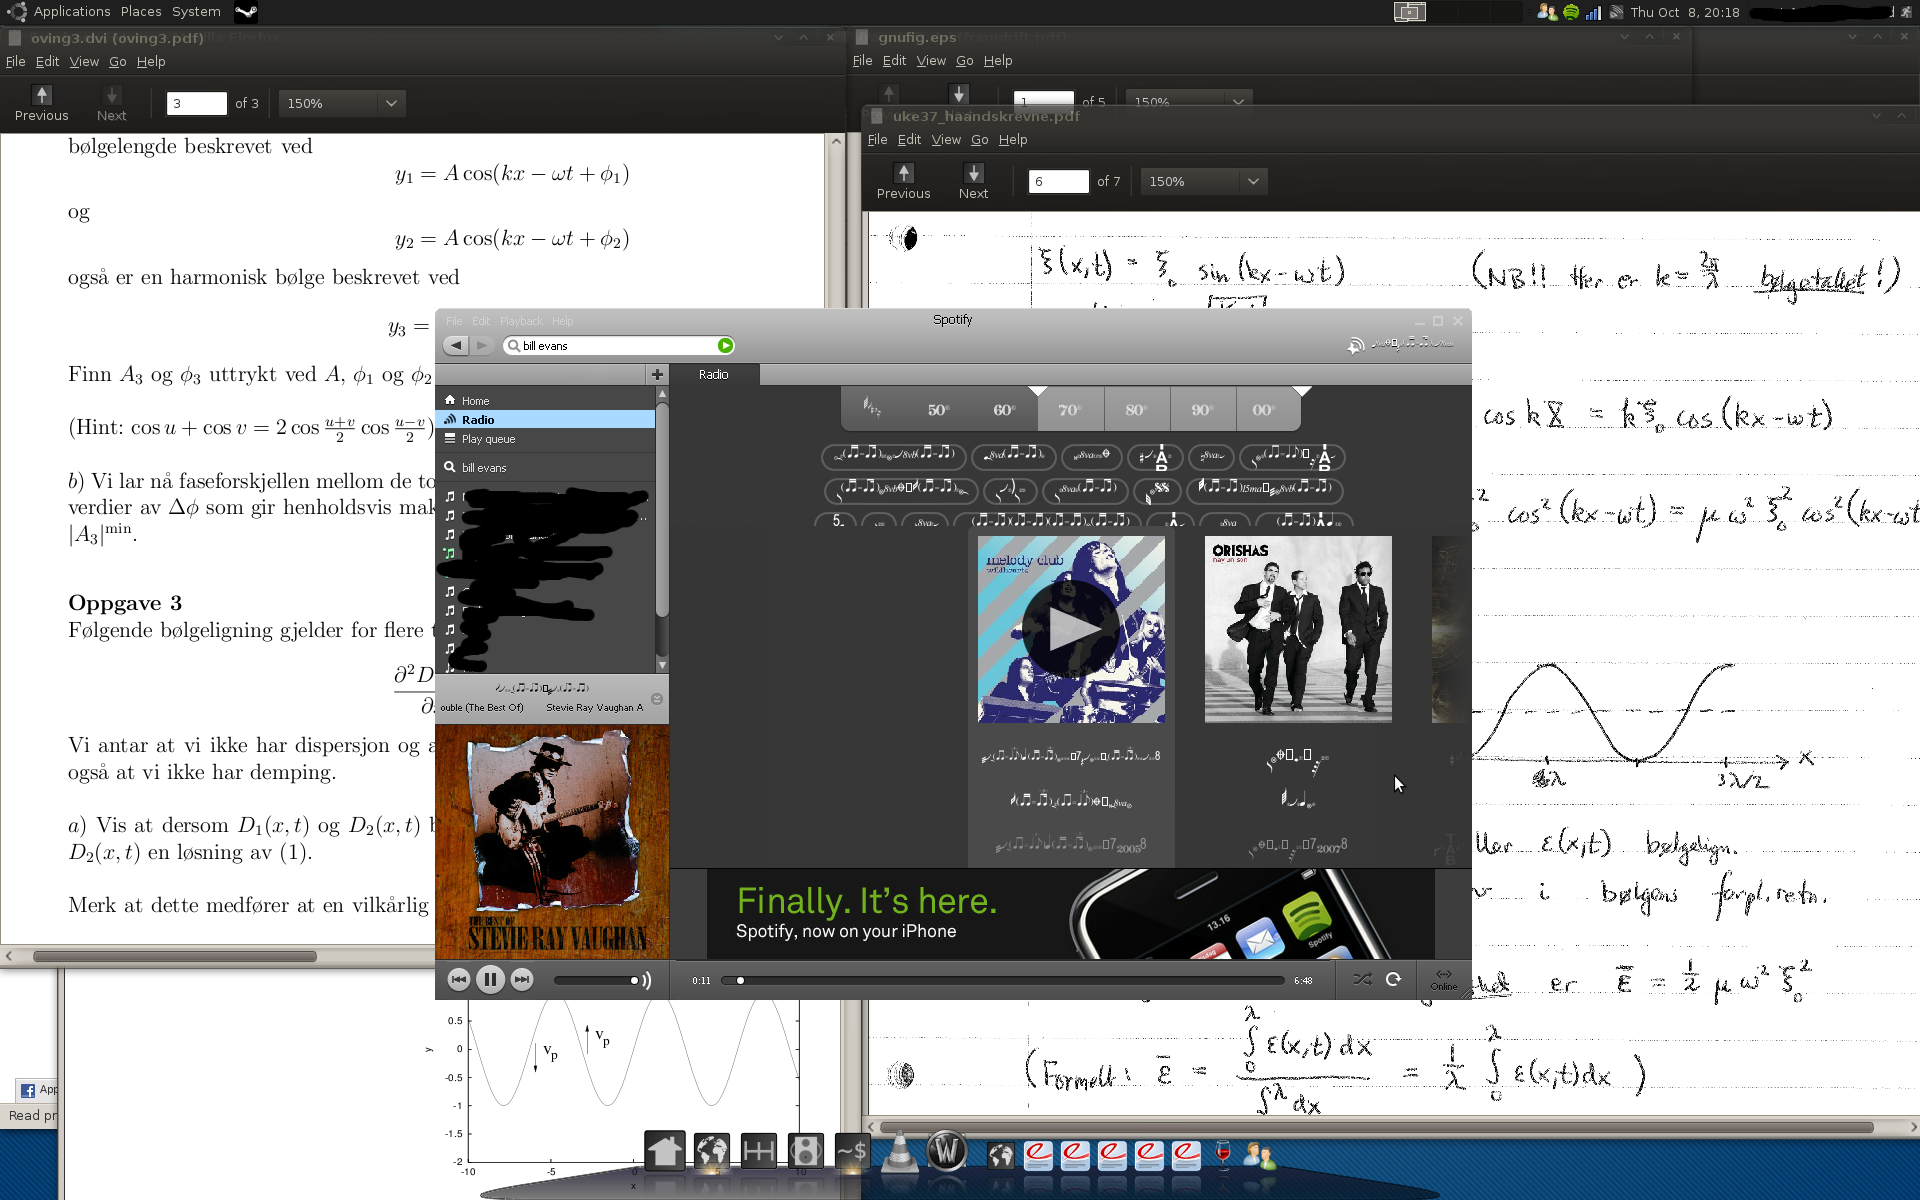Click Spotify tray icon in top panel
Viewport: 1920px width, 1200px height.
coord(1570,12)
